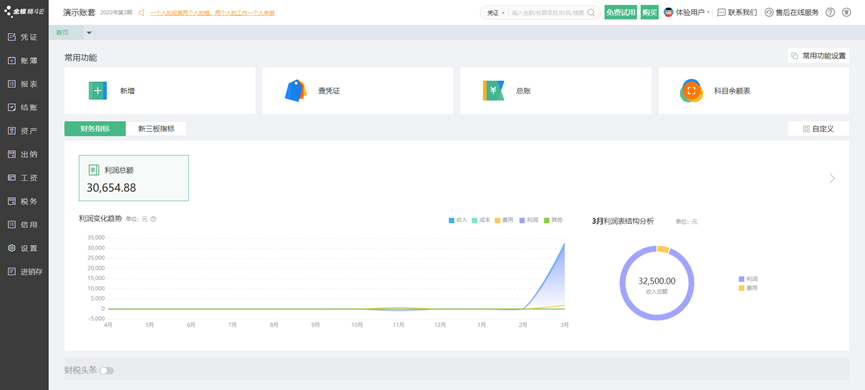Click the 总账 card label
The height and width of the screenshot is (390, 865).
524,91
